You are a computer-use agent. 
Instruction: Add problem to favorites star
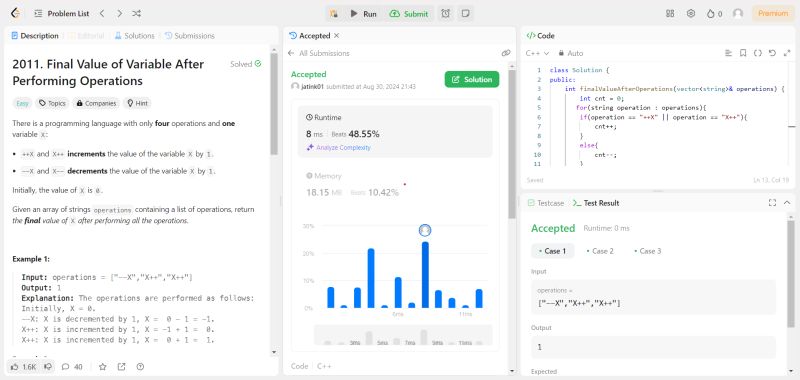[103, 367]
